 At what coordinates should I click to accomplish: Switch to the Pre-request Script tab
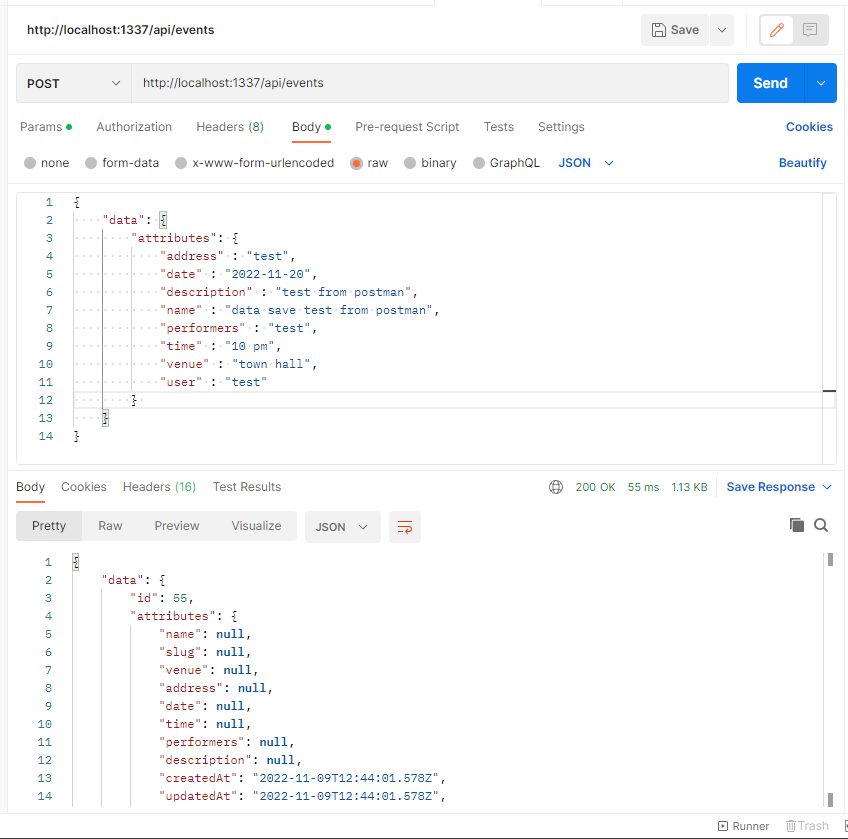click(x=407, y=127)
